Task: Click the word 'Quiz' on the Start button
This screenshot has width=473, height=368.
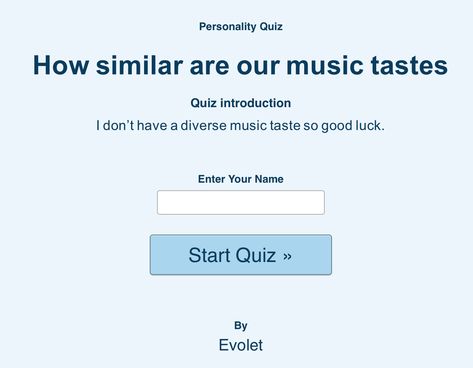Action: click(256, 255)
